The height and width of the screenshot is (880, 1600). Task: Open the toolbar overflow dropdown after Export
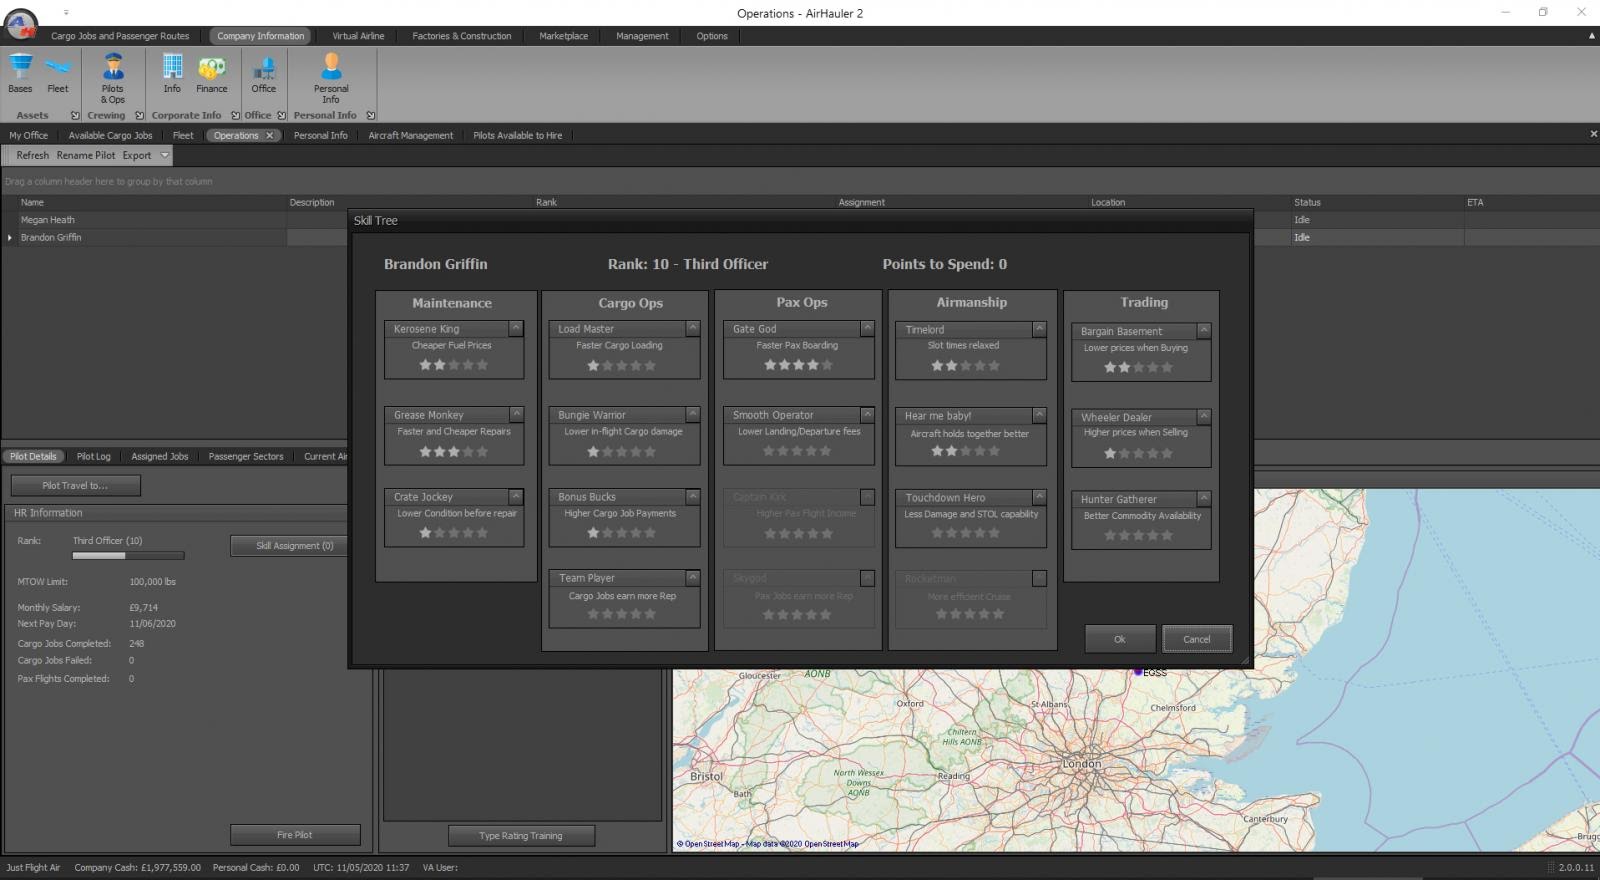[165, 155]
